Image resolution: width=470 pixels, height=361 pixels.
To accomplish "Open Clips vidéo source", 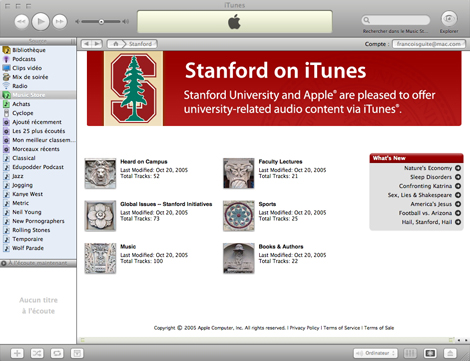I will tap(38, 68).
